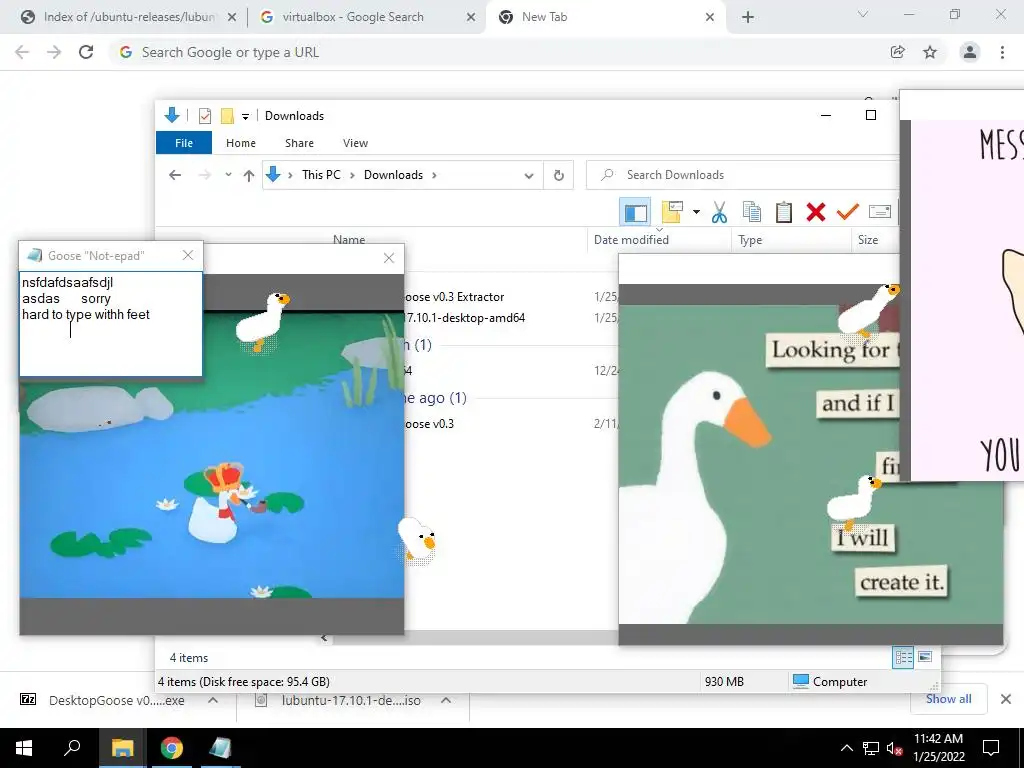Expand the Customize Quick Access Toolbar dropdown
This screenshot has width=1024, height=768.
click(246, 117)
